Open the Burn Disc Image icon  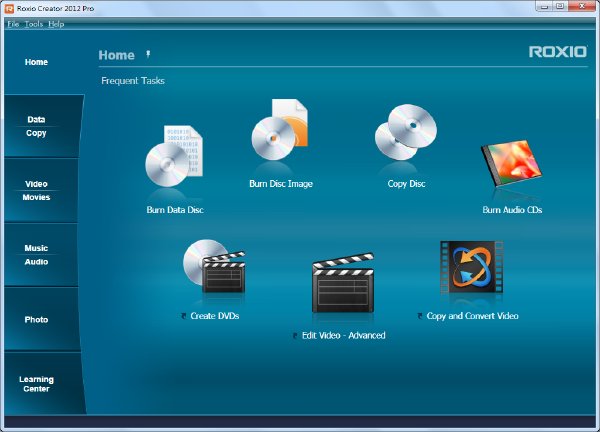click(280, 130)
